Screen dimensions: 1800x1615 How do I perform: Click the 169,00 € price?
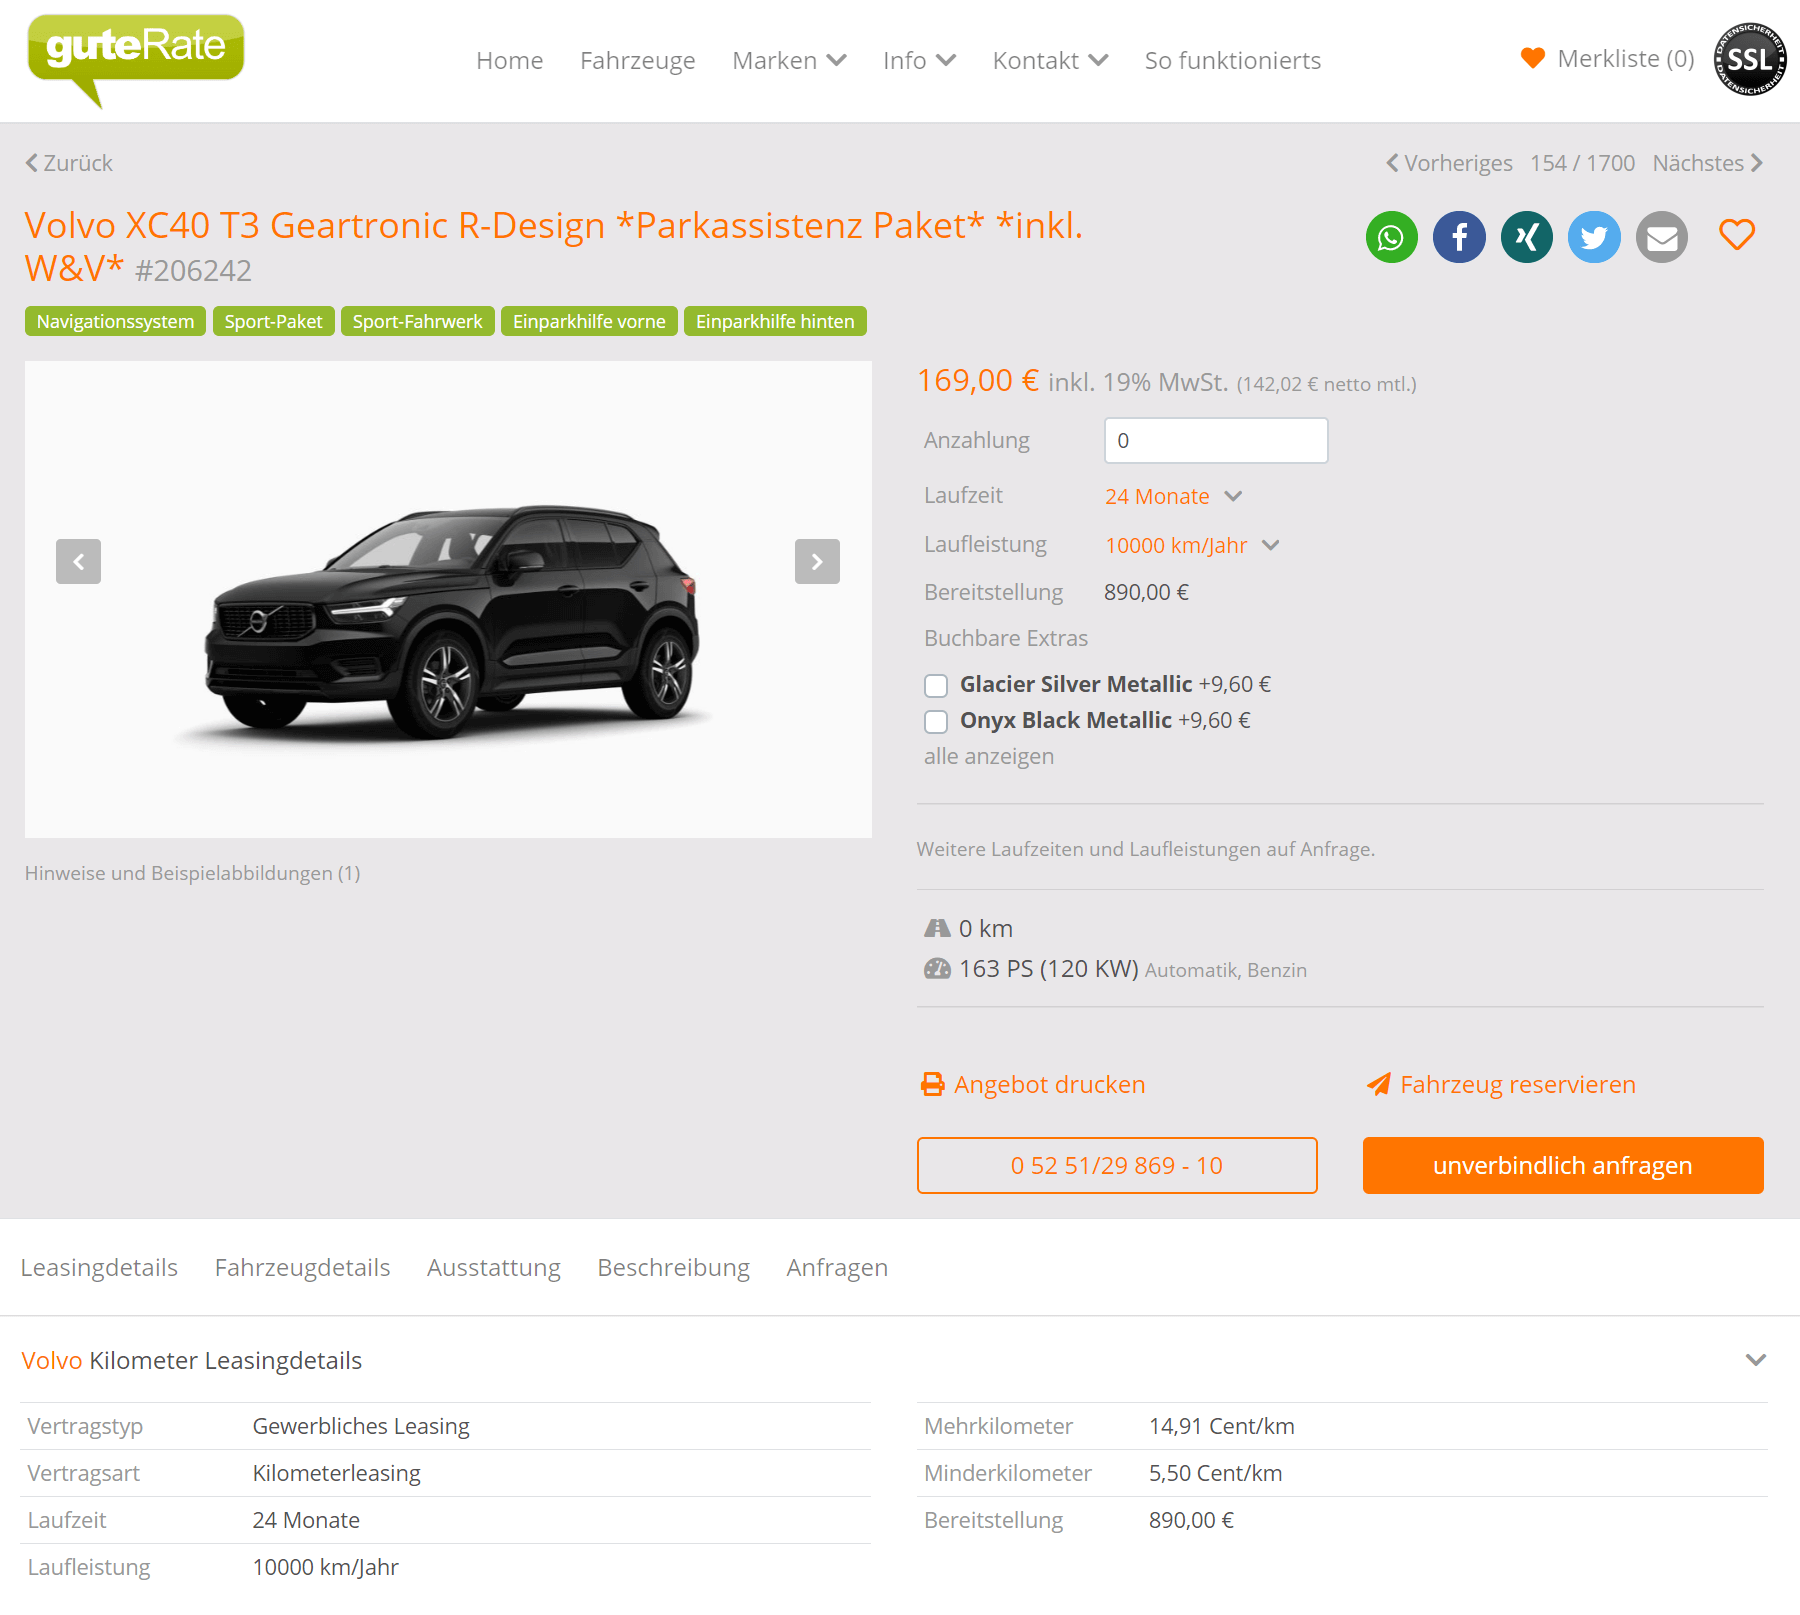pyautogui.click(x=978, y=380)
